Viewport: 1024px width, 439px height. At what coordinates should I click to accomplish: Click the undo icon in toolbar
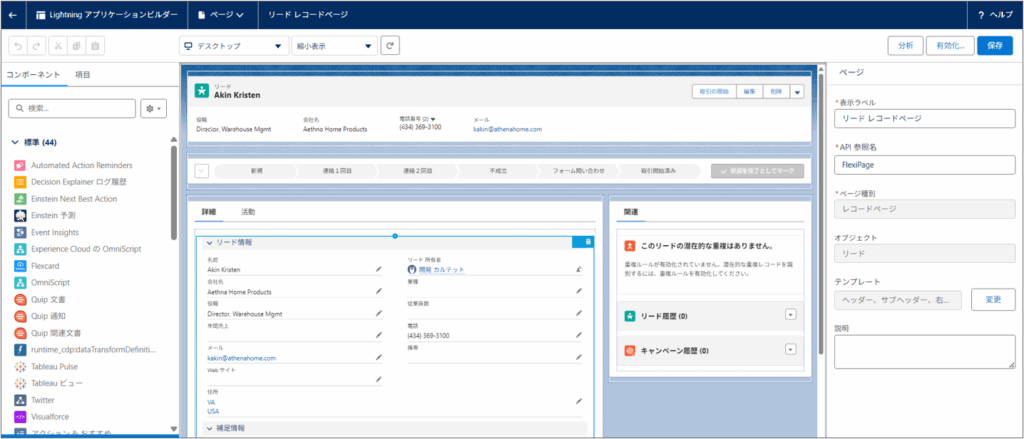tap(16, 46)
